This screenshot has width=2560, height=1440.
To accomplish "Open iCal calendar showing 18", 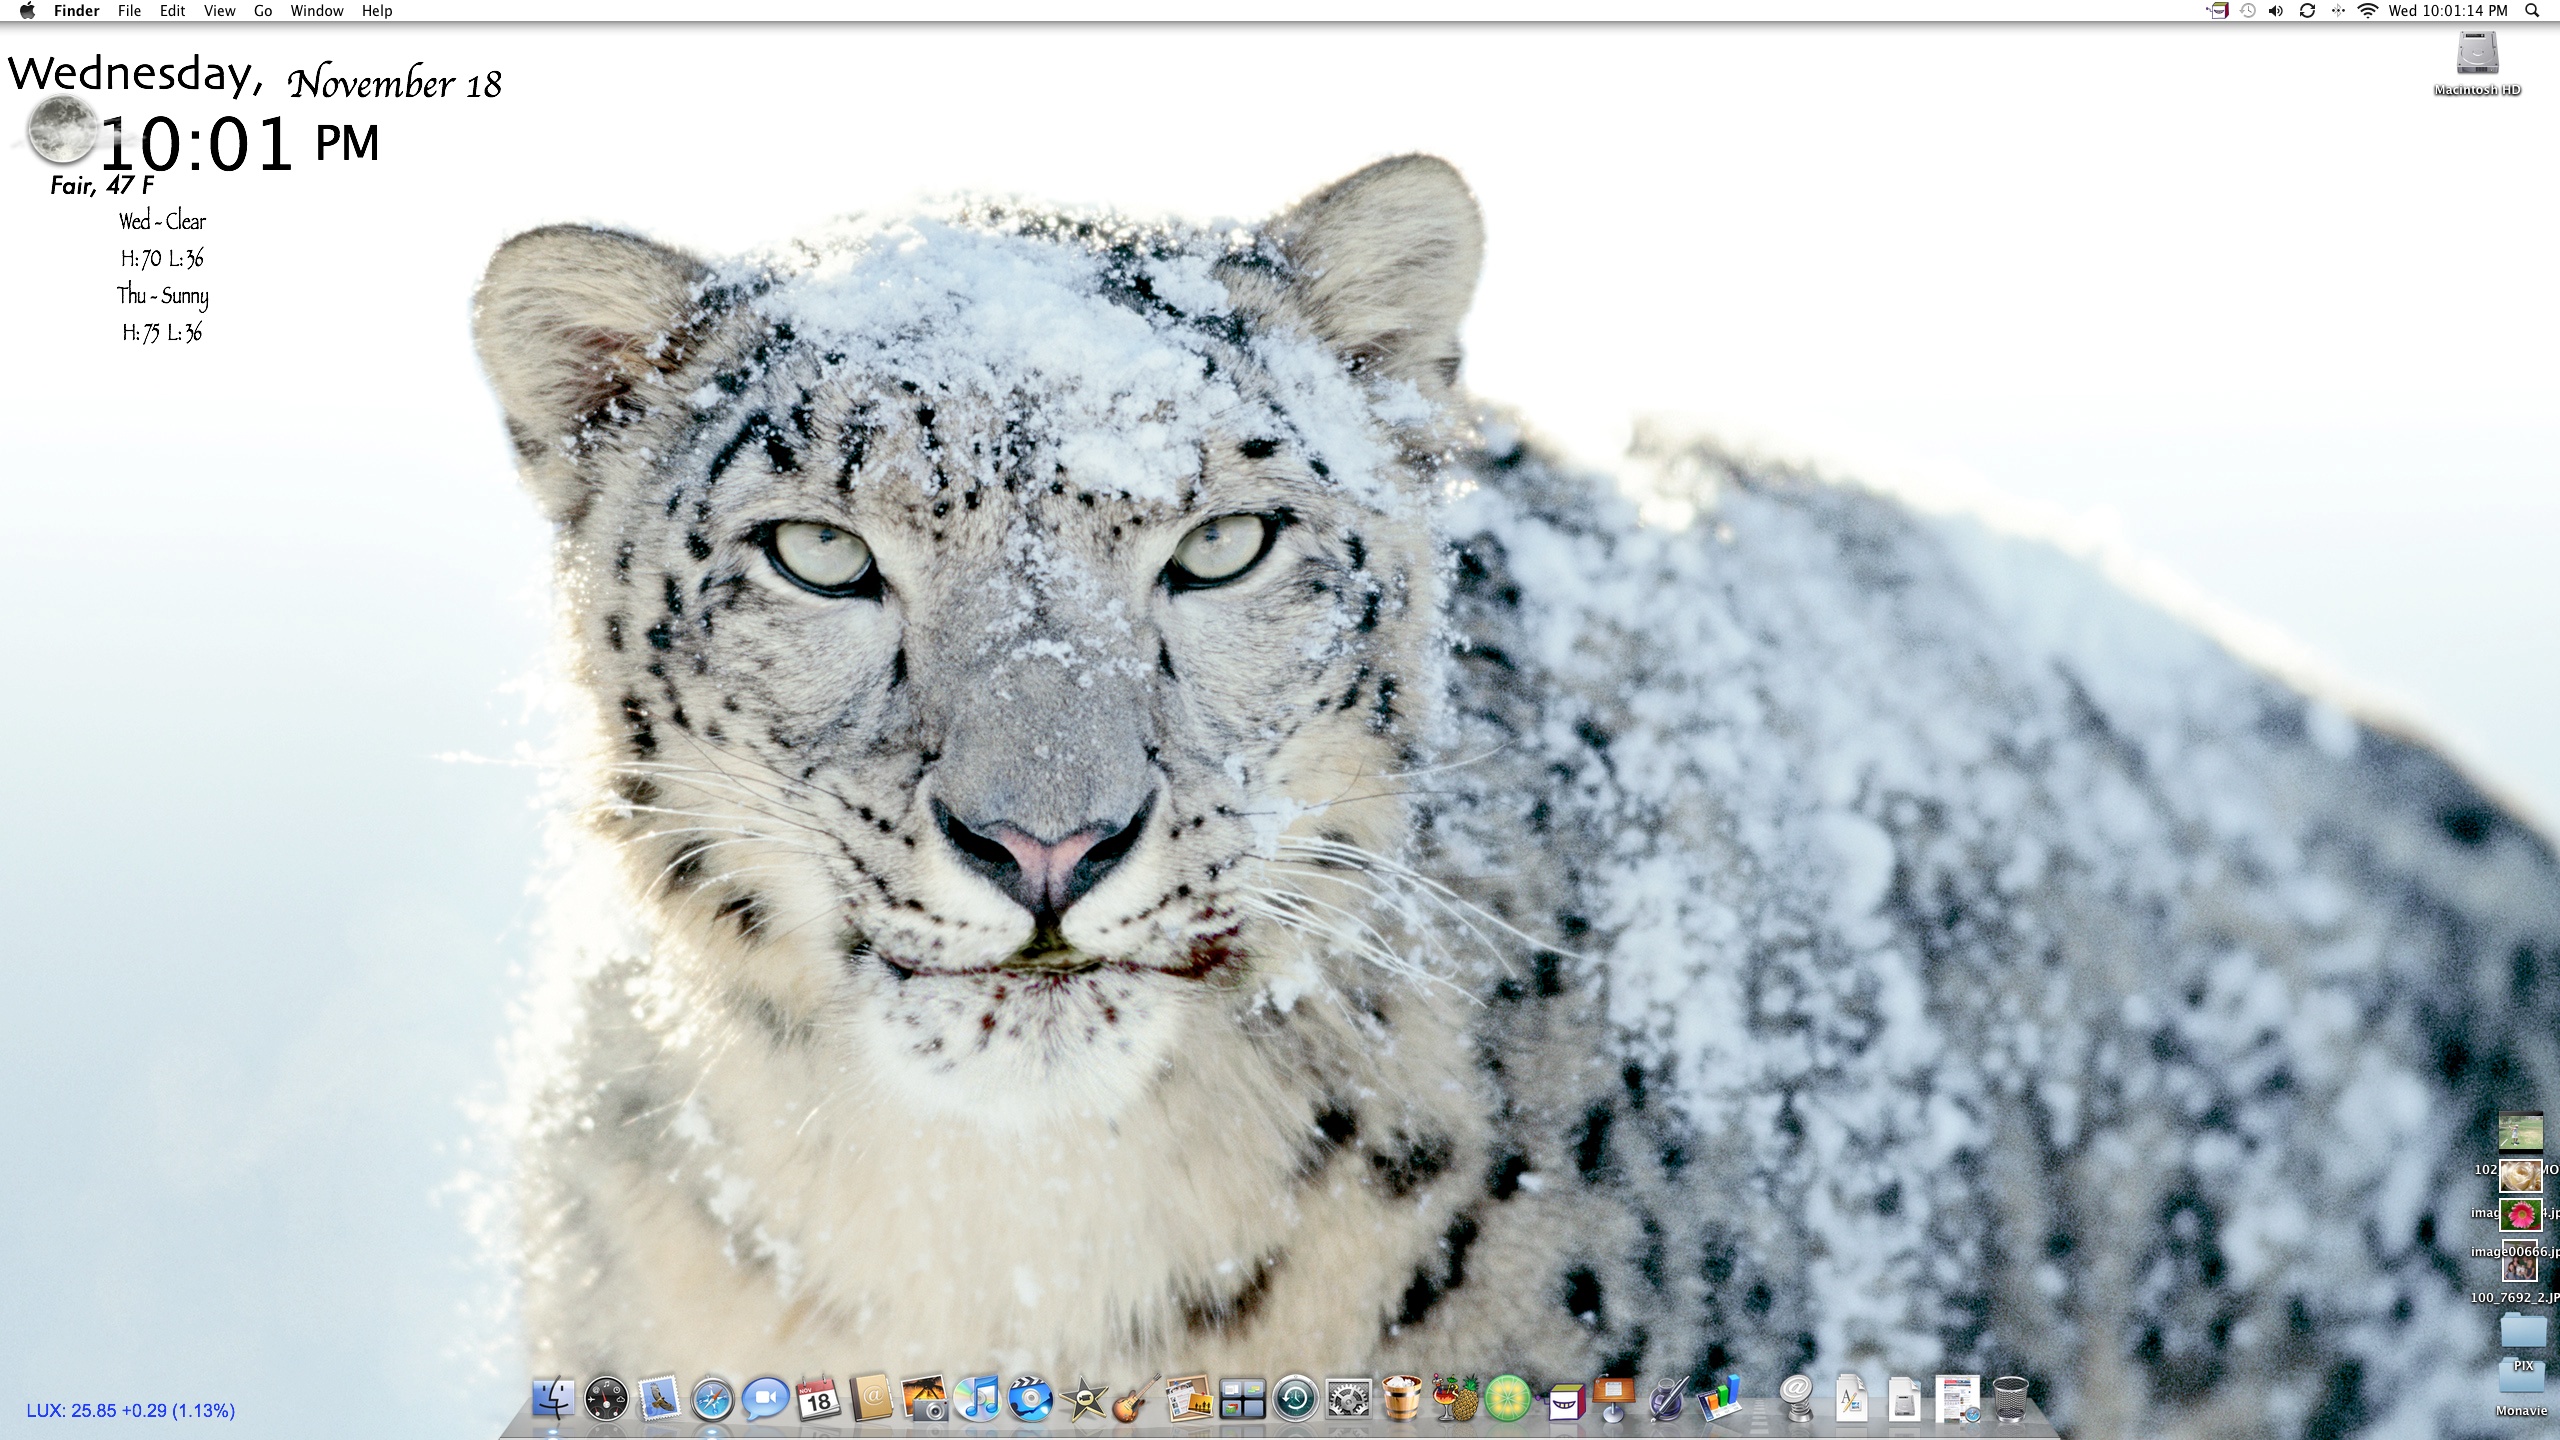I will (x=819, y=1397).
